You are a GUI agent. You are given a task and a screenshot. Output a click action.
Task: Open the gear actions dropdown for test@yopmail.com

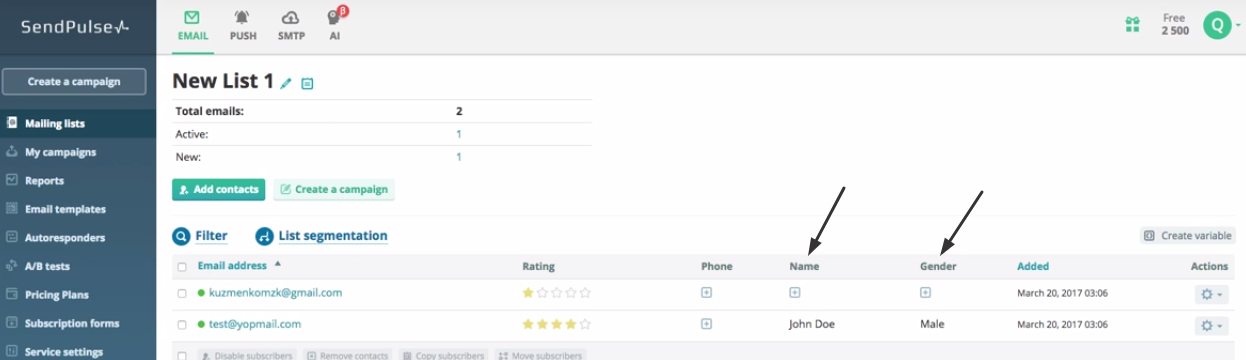(1210, 326)
